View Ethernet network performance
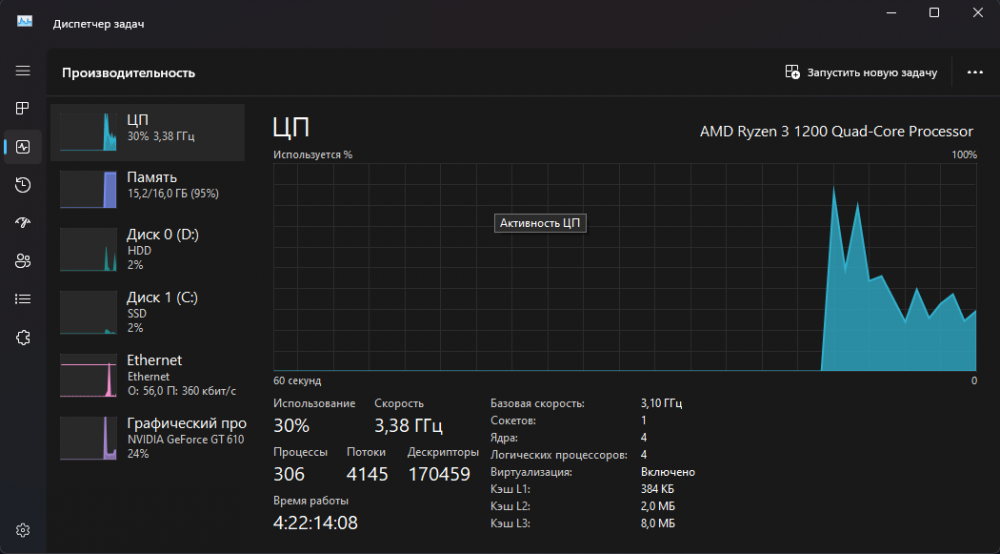 [x=148, y=374]
